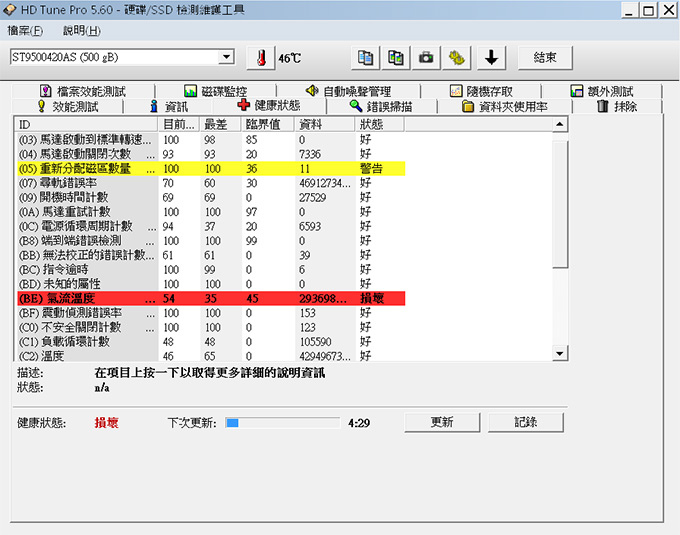This screenshot has width=680, height=535.
Task: Switch to the 額外測試 tab
Action: [x=602, y=91]
